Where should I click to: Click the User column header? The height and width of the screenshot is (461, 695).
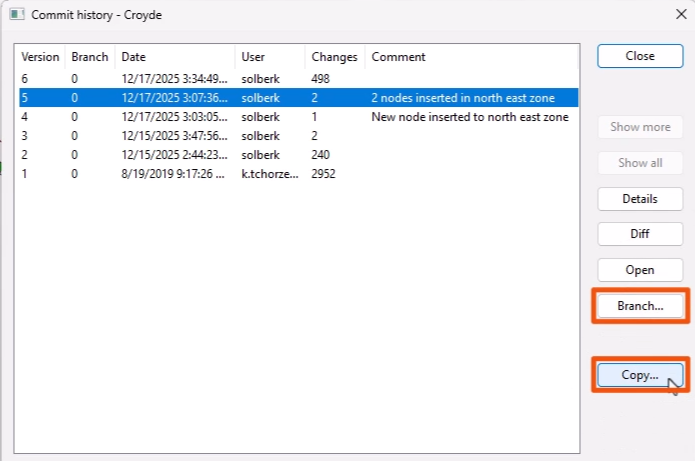pos(270,57)
